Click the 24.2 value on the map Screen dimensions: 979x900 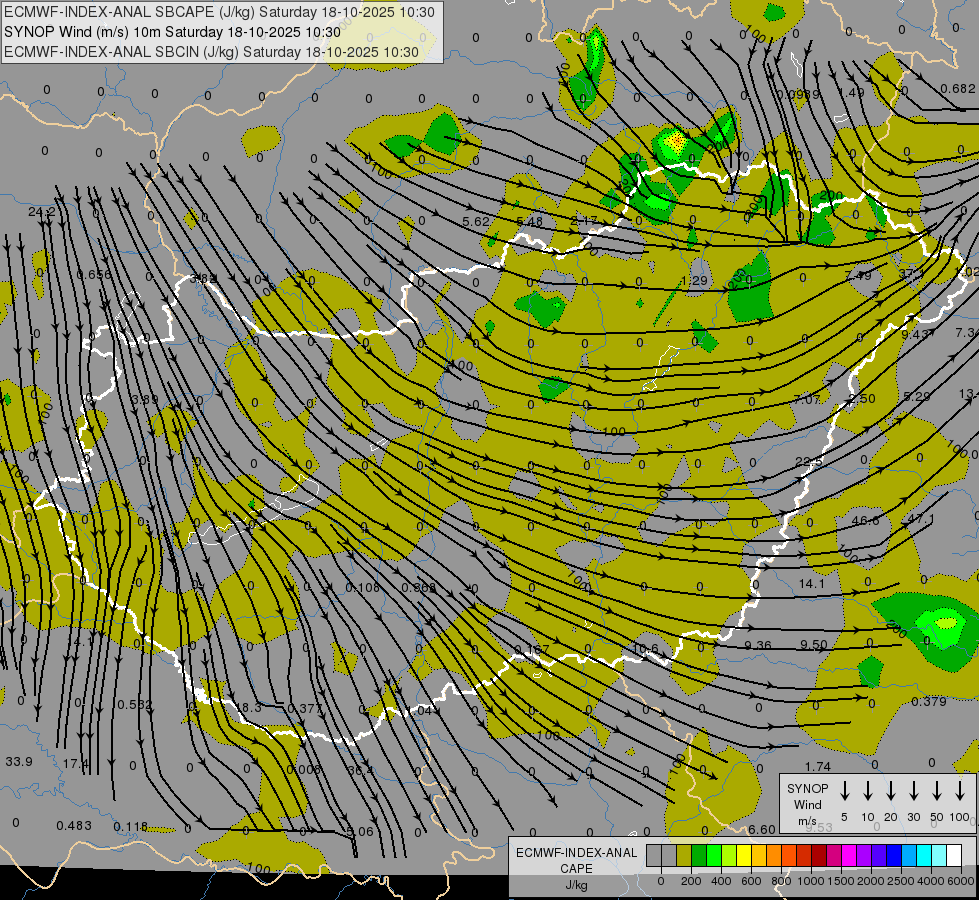pos(41,212)
